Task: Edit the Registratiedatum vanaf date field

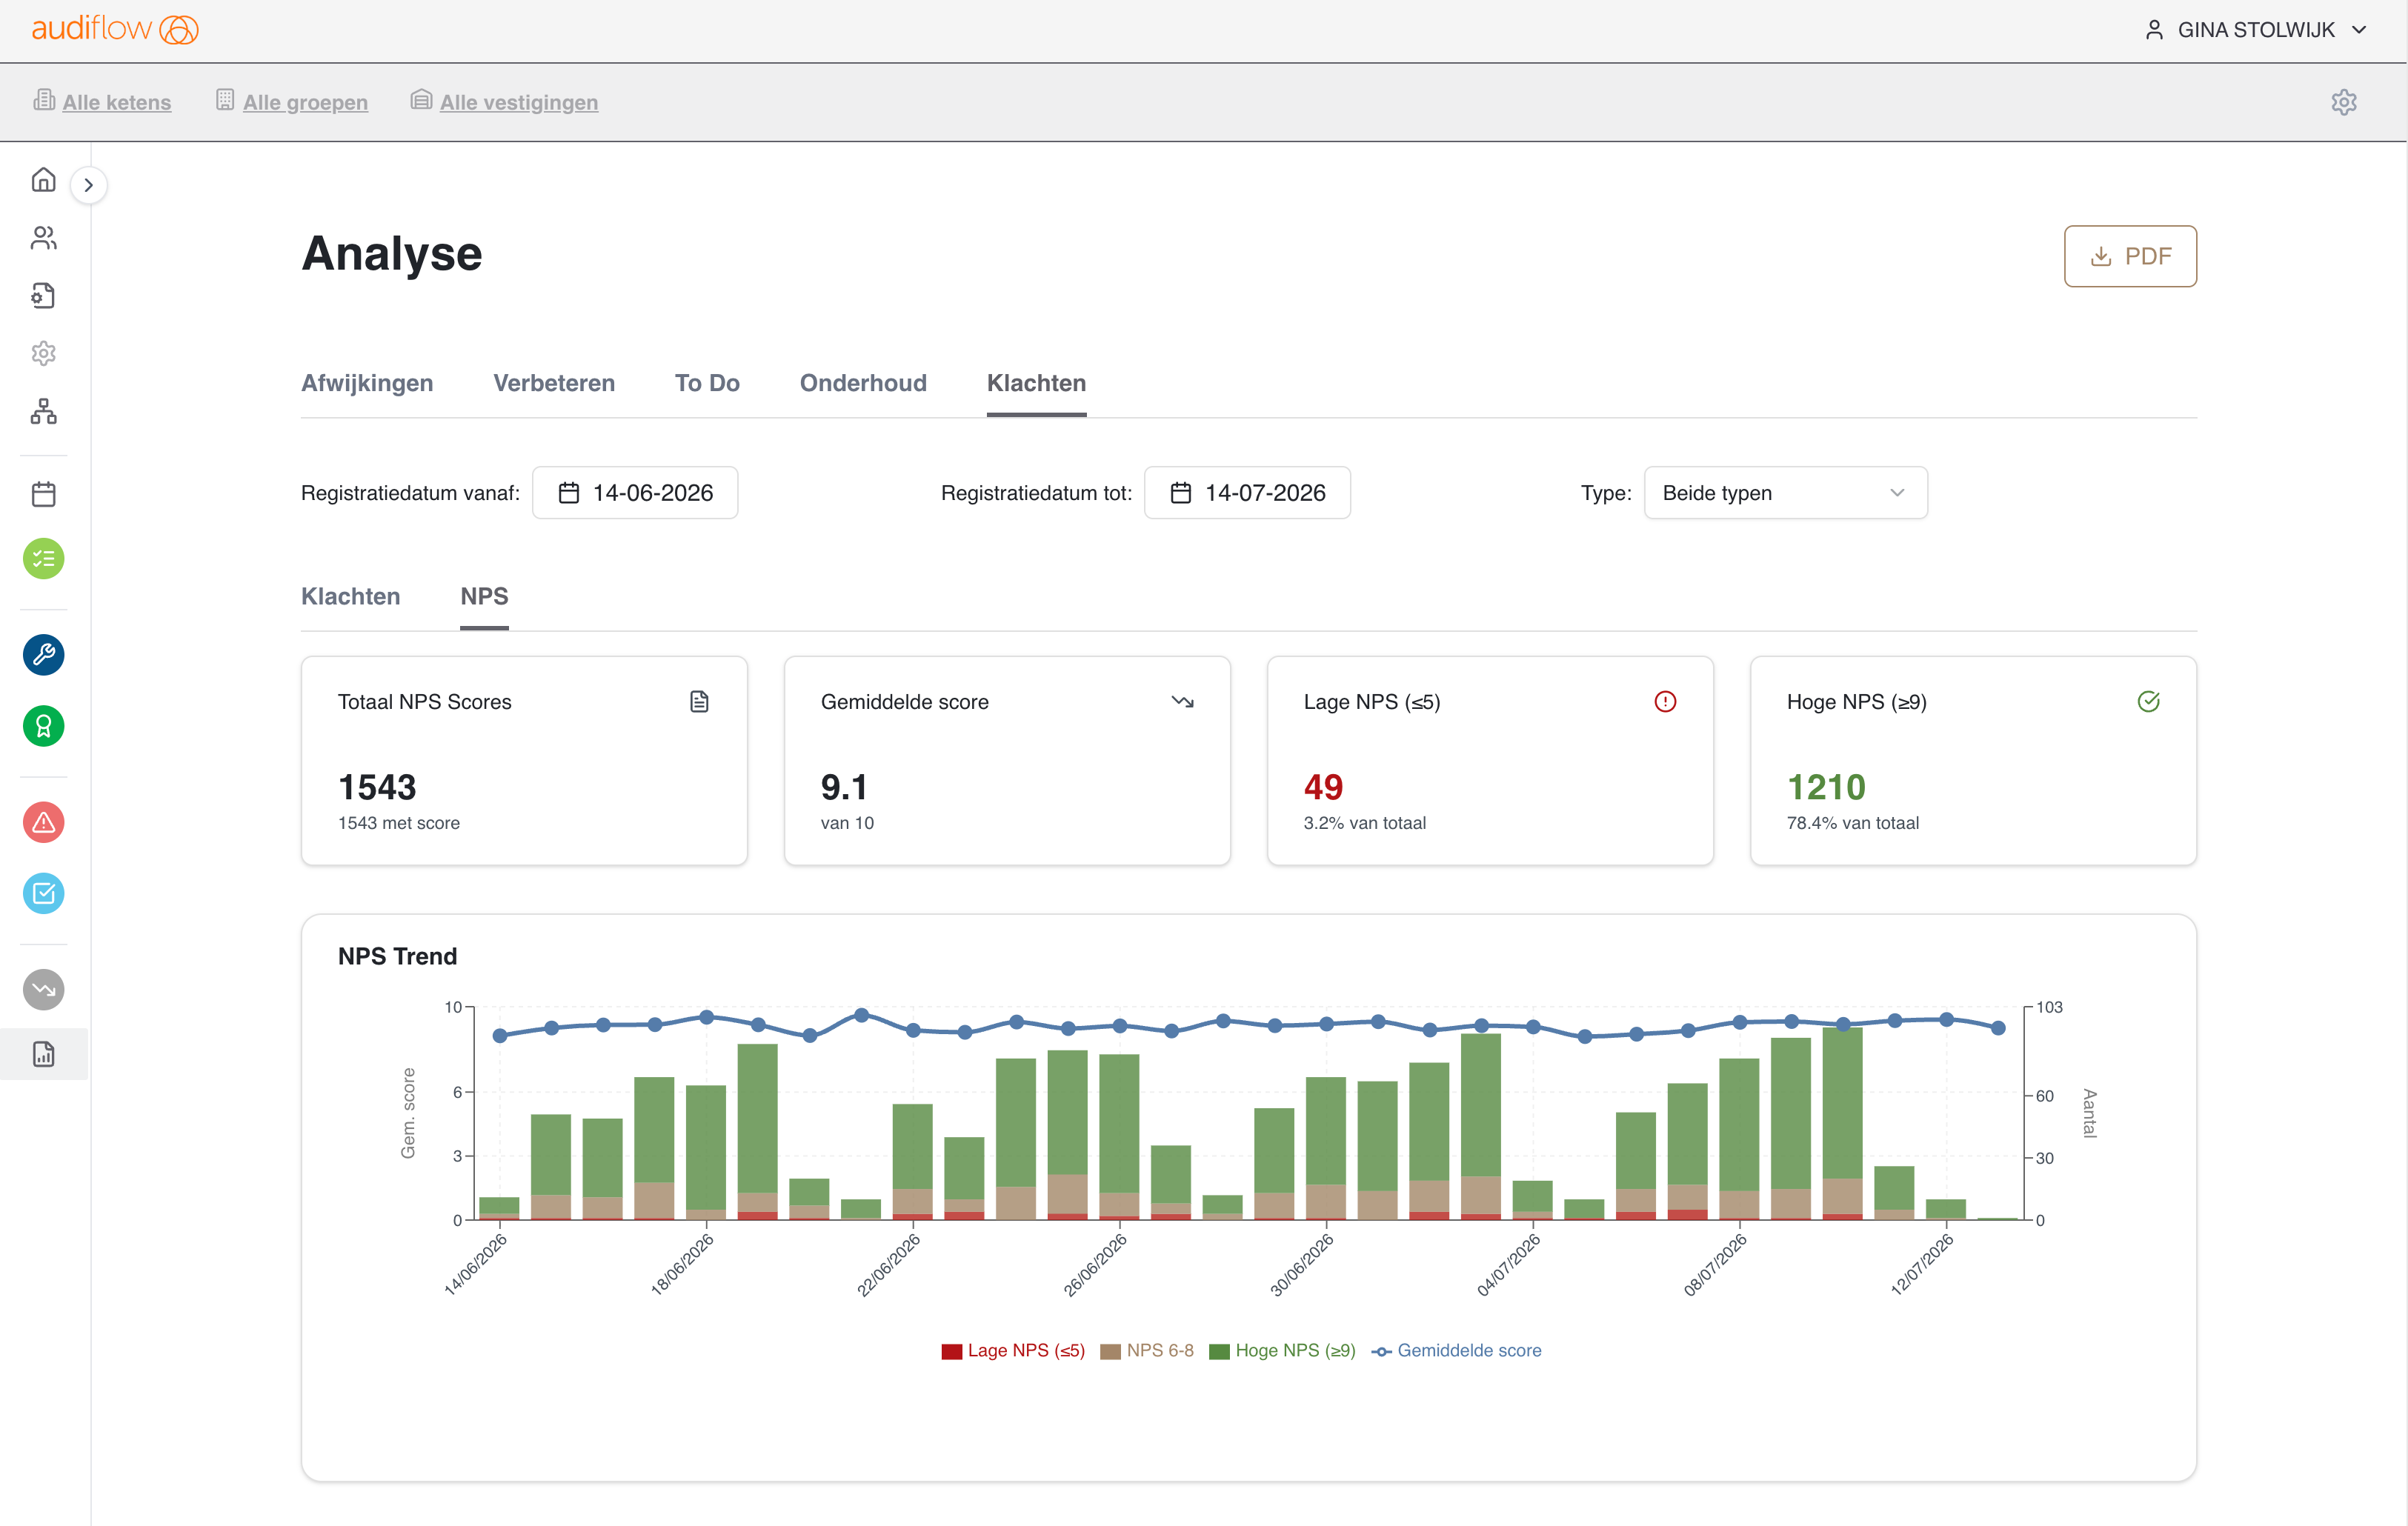Action: [635, 493]
